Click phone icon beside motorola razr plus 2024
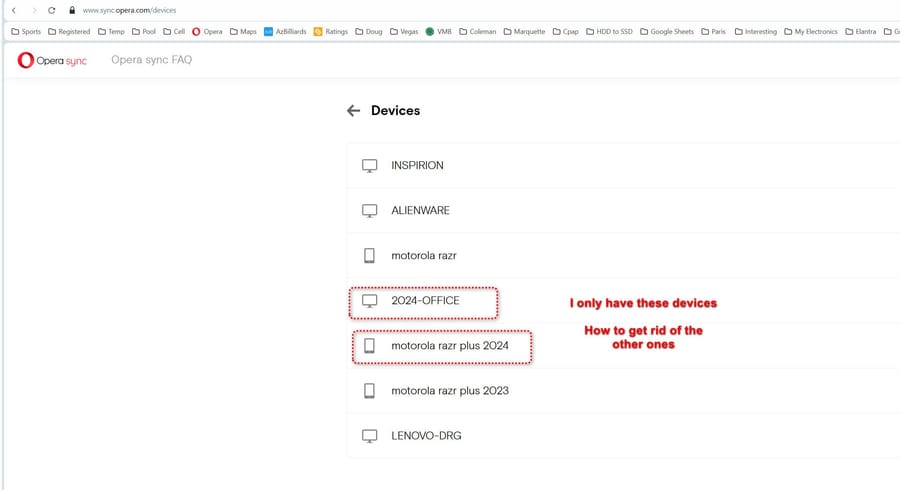The height and width of the screenshot is (490, 900). click(370, 345)
